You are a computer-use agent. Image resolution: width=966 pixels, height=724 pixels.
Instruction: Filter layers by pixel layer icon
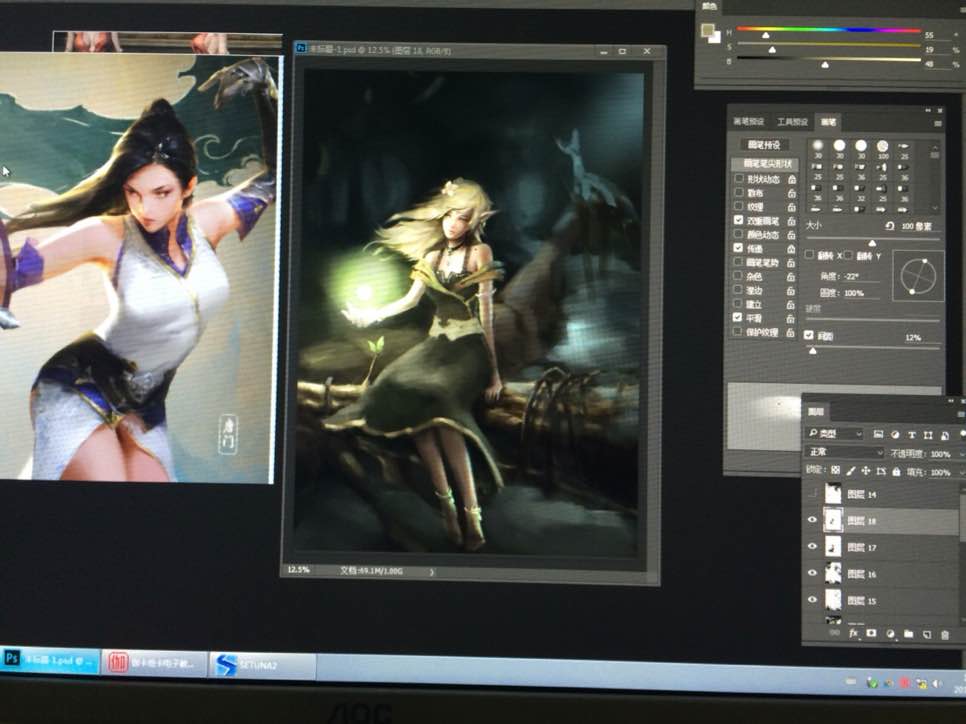pyautogui.click(x=879, y=434)
